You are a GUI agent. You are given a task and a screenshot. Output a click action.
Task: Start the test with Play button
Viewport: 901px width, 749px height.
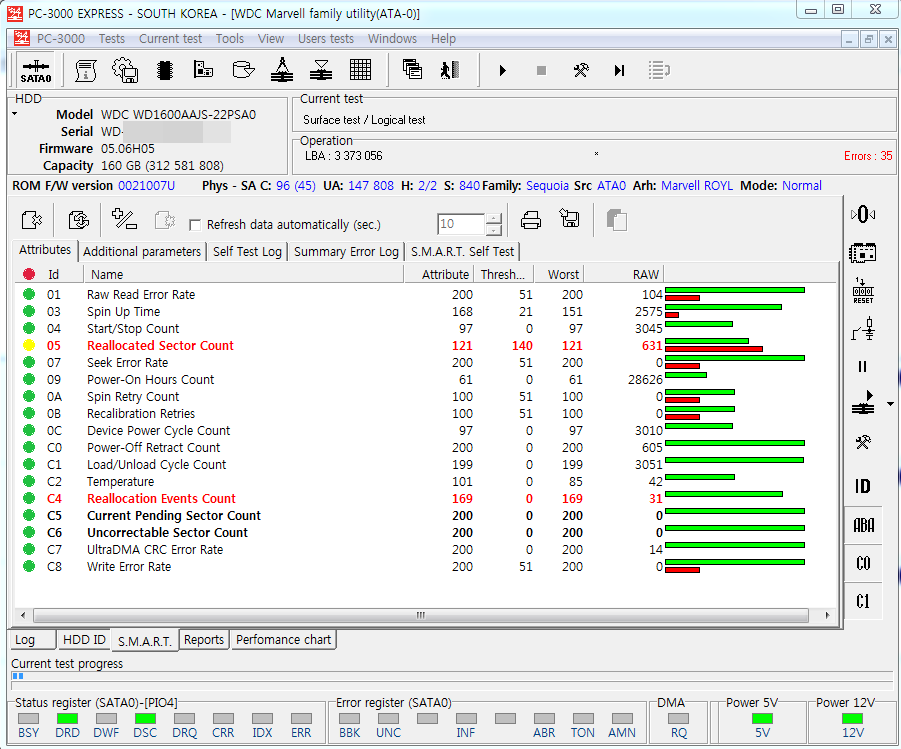(x=503, y=70)
